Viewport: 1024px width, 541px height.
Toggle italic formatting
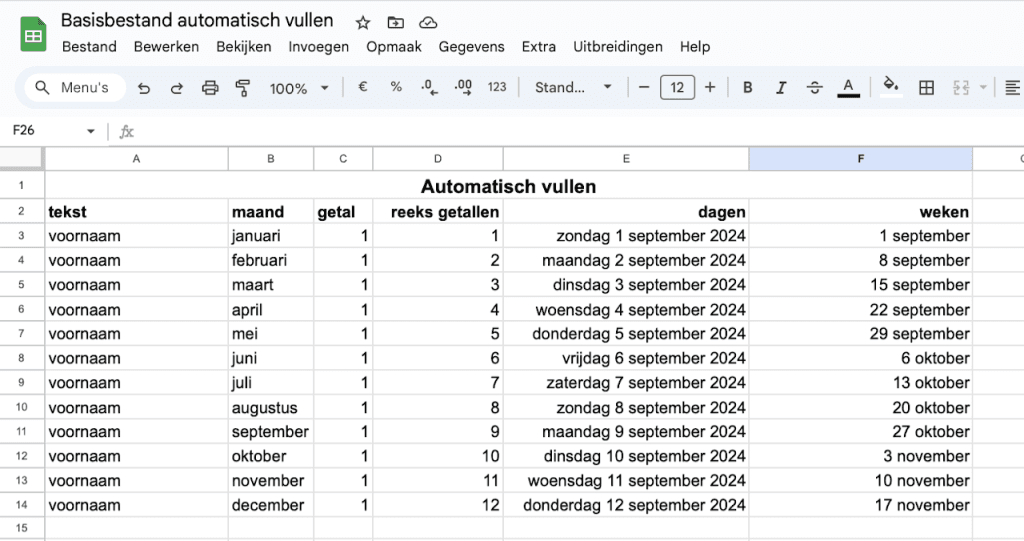pos(781,88)
